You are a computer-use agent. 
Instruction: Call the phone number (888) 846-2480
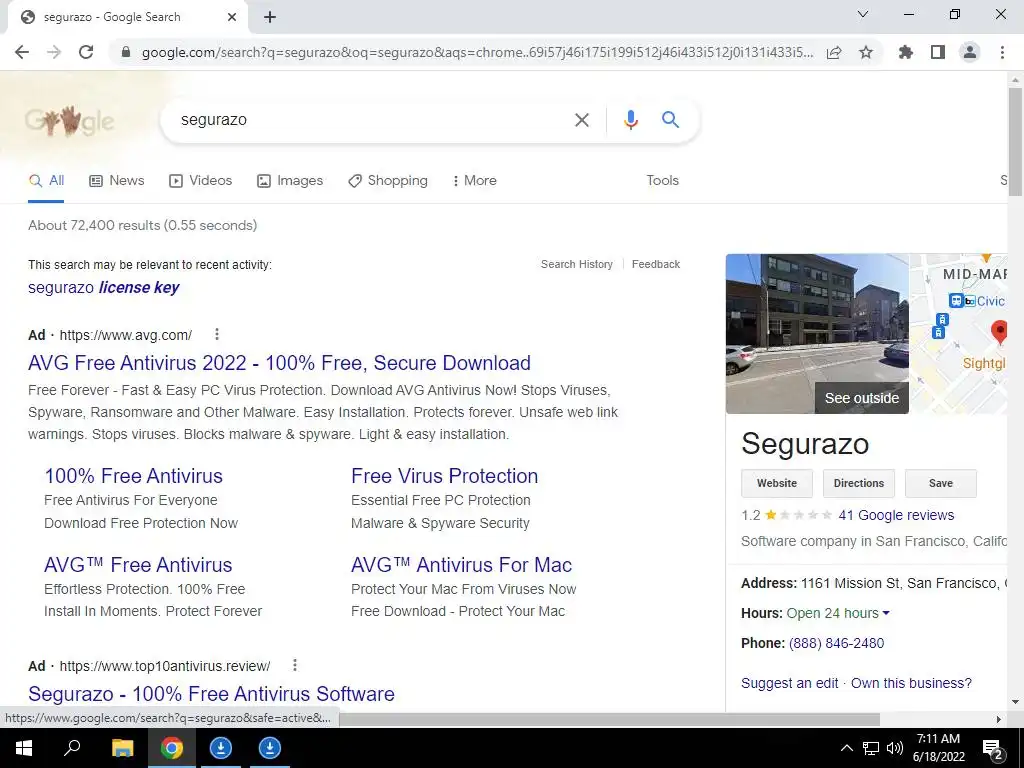click(837, 643)
